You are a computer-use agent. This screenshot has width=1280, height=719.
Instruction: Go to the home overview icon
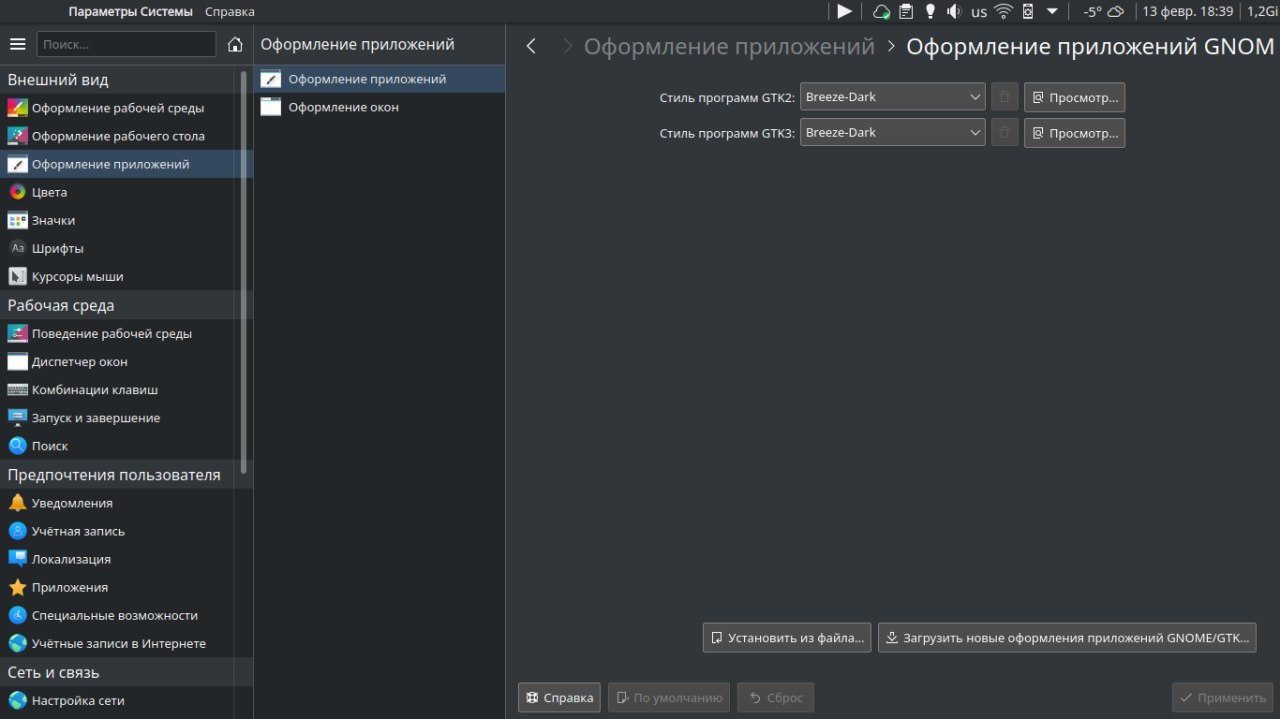(235, 44)
